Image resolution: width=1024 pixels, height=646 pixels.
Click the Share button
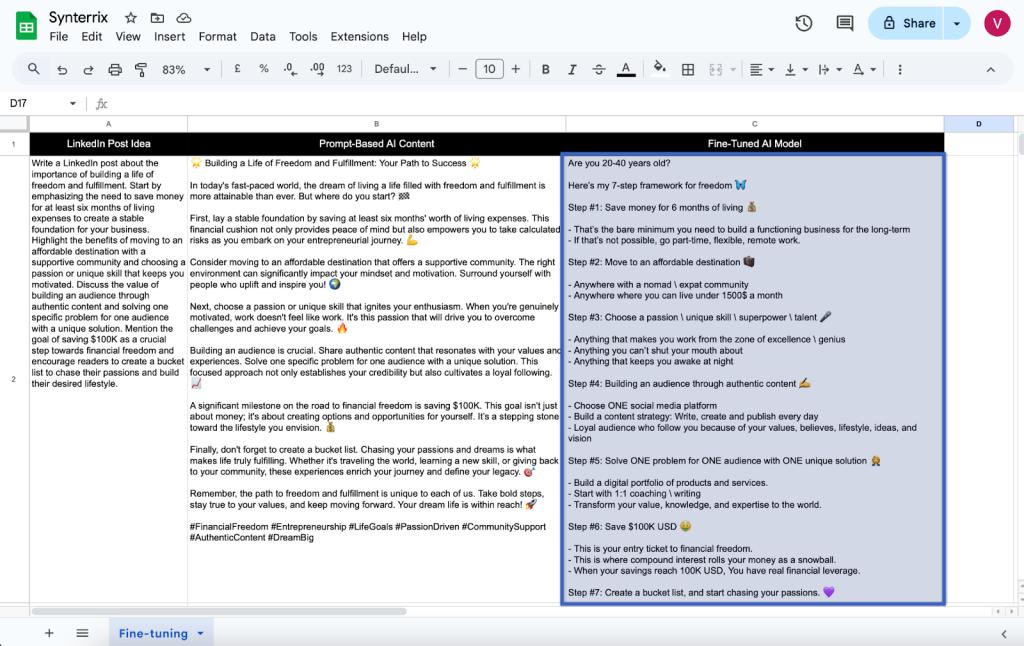[906, 24]
